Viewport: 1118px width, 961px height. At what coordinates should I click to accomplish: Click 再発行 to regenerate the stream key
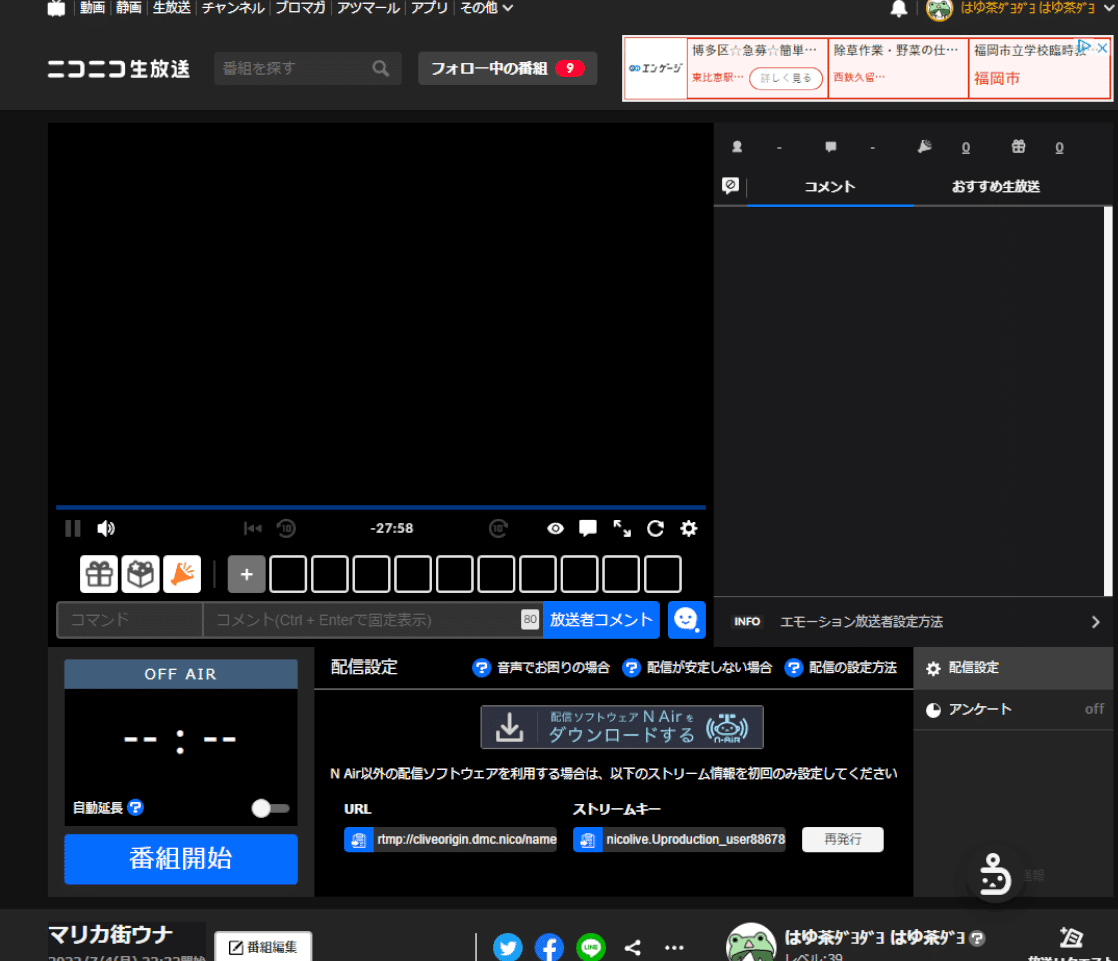pyautogui.click(x=842, y=839)
